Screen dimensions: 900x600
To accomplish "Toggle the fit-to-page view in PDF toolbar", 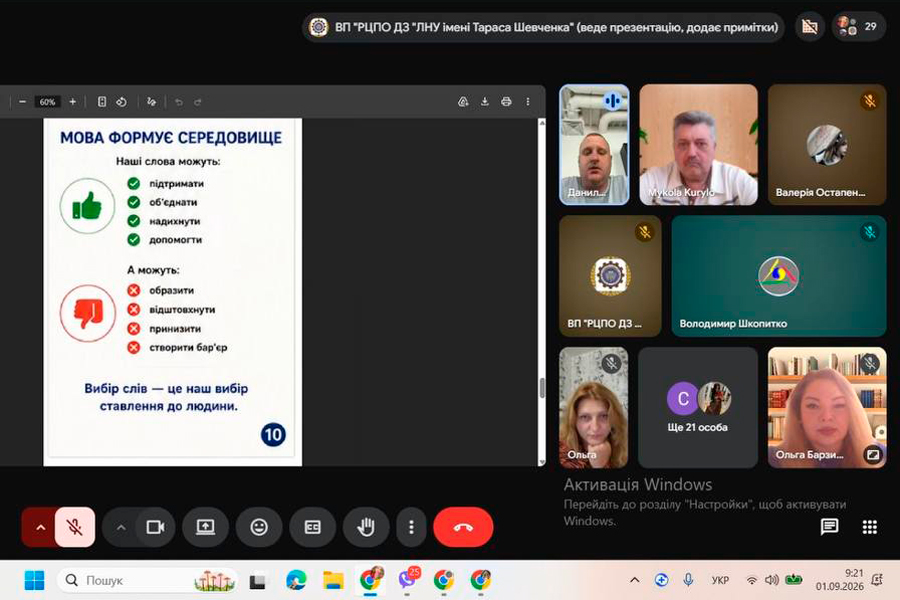I will point(102,102).
